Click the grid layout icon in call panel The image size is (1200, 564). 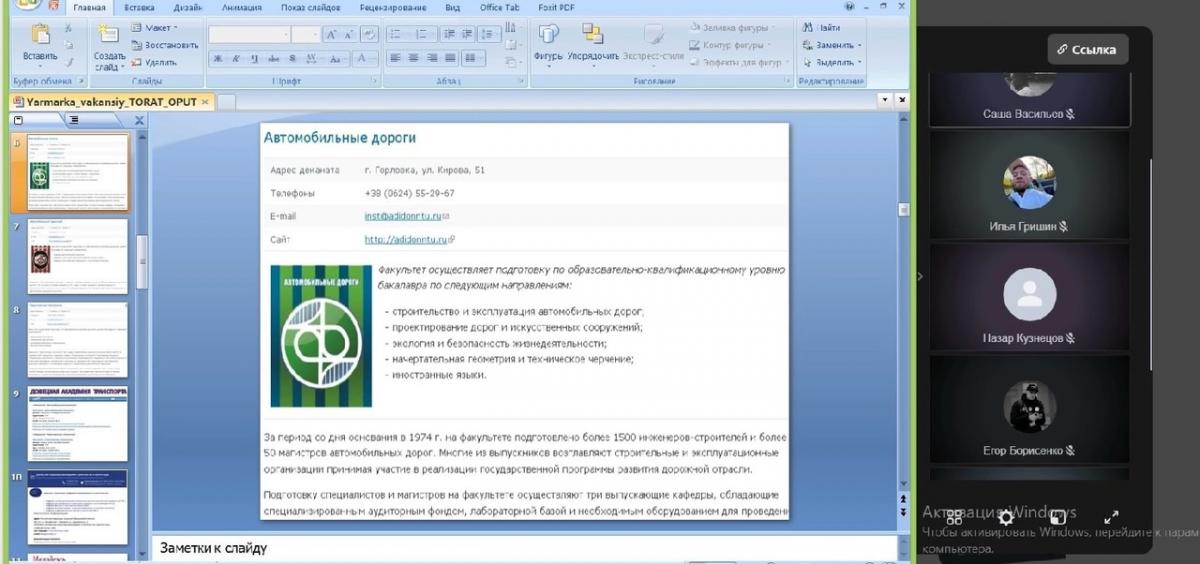click(954, 518)
